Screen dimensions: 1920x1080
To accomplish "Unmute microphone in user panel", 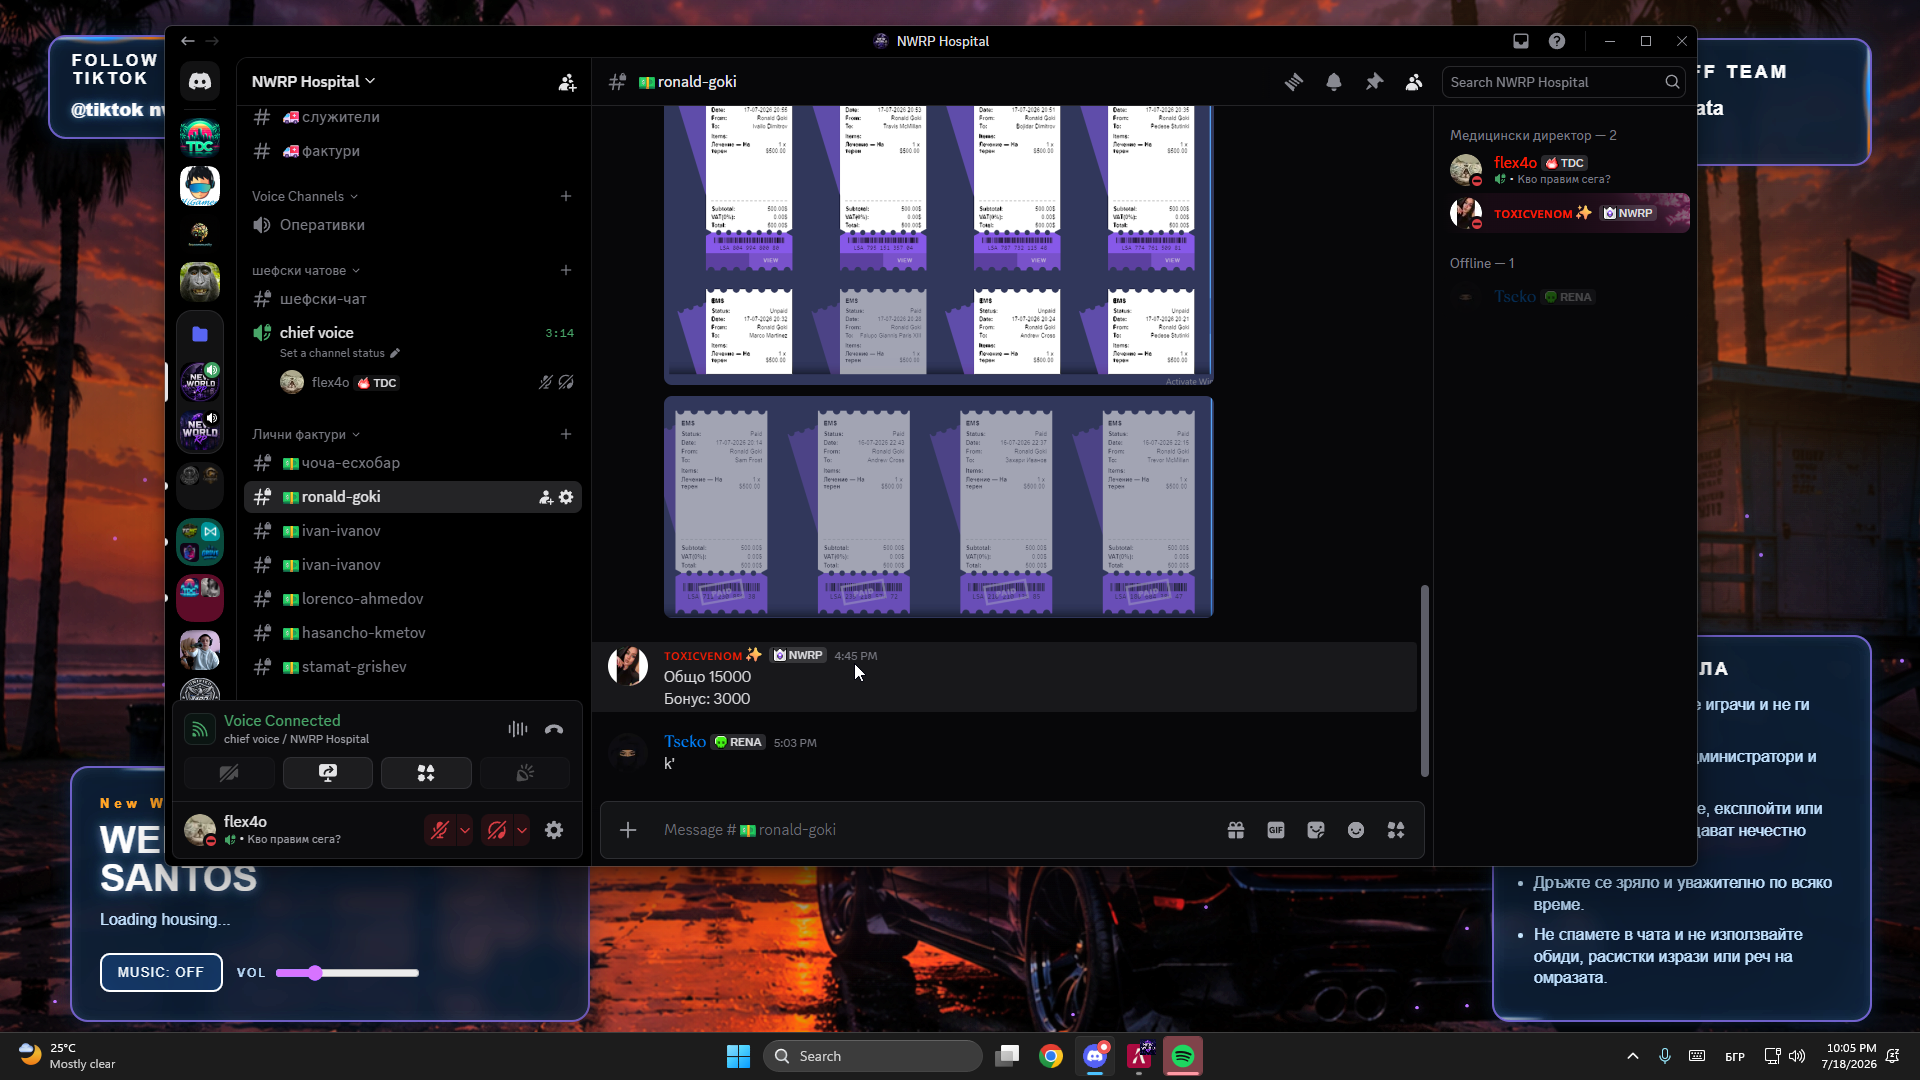I will (439, 830).
